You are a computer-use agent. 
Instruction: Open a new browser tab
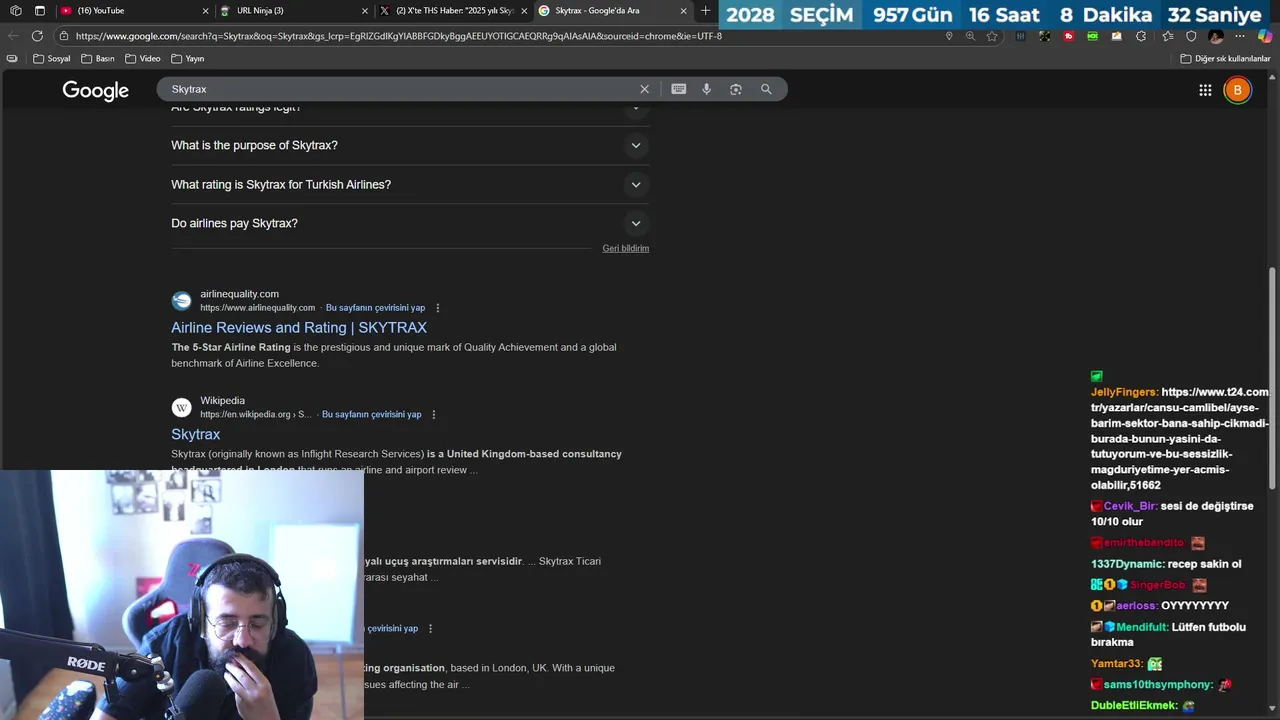pyautogui.click(x=705, y=11)
